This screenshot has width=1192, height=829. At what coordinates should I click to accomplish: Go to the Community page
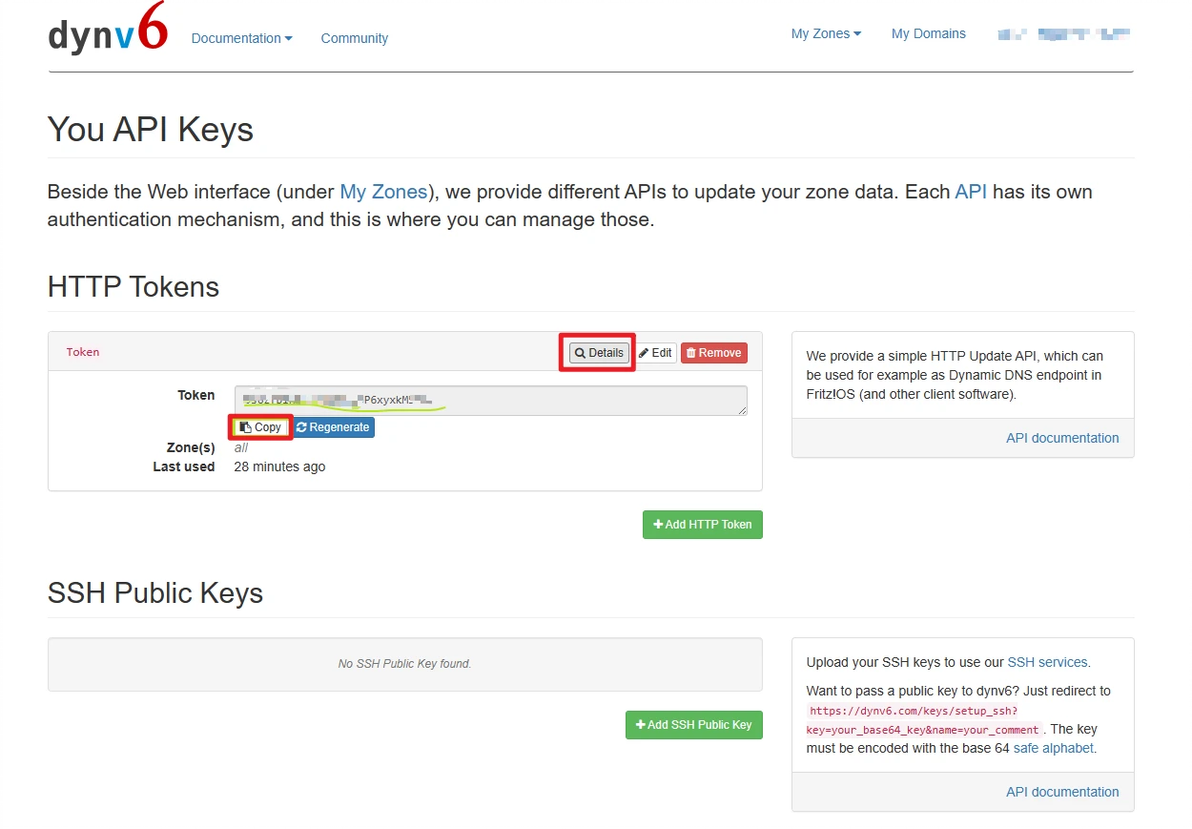click(354, 38)
